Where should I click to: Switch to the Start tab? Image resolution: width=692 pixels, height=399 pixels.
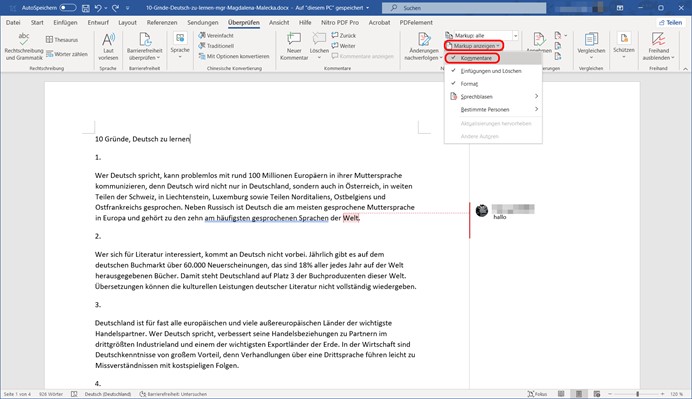coord(37,23)
